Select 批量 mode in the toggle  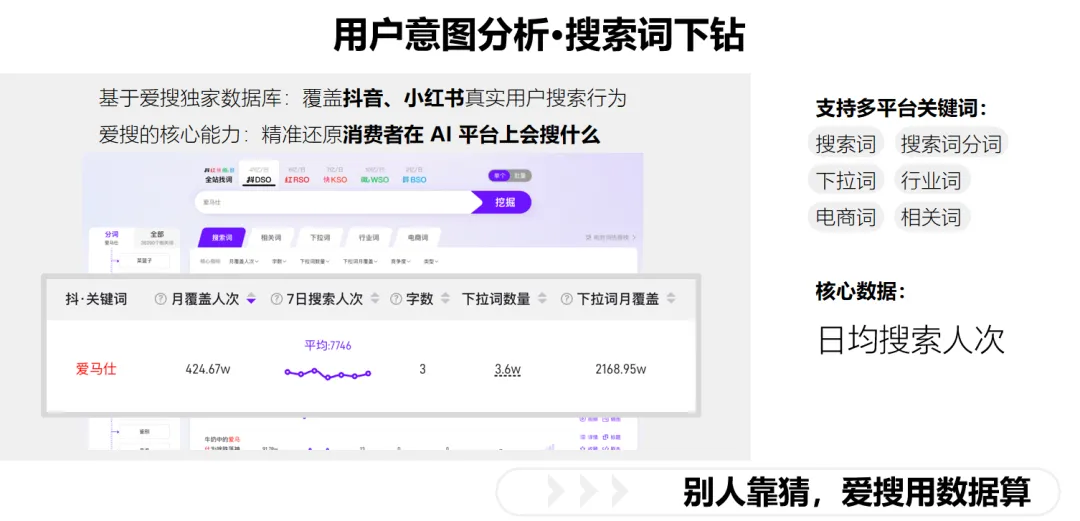click(521, 176)
